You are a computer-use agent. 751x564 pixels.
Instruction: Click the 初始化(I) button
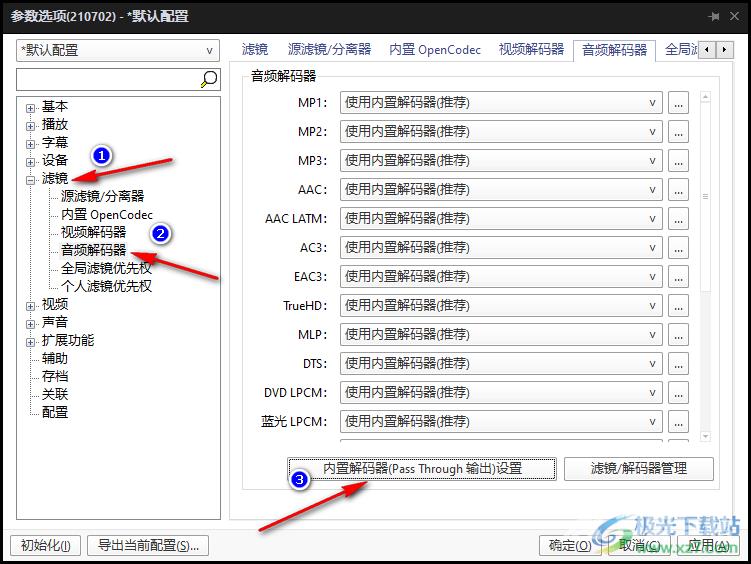[x=46, y=545]
